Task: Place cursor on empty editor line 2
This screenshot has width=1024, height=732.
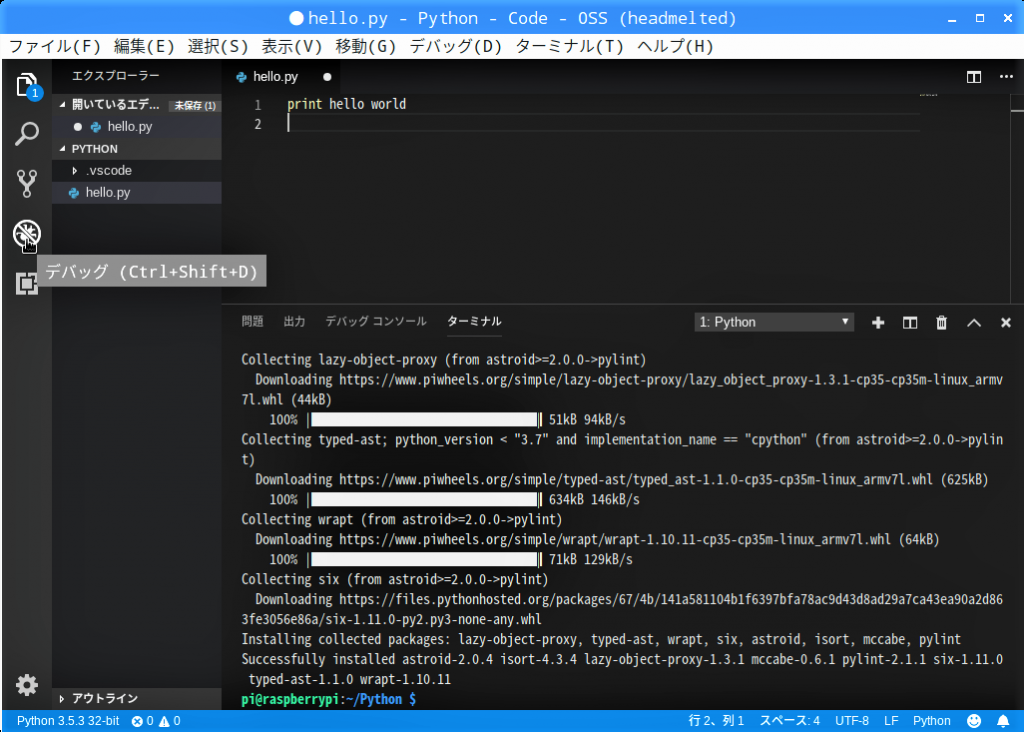Action: point(603,124)
